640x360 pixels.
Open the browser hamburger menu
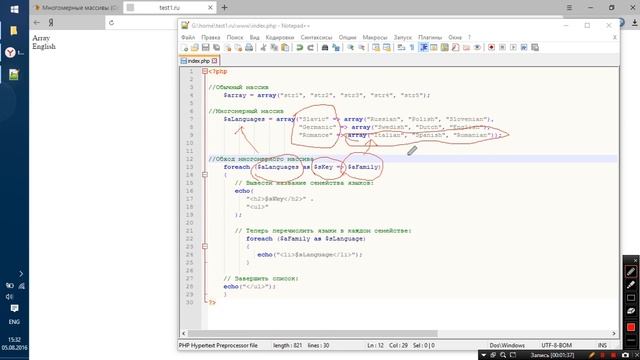point(569,7)
